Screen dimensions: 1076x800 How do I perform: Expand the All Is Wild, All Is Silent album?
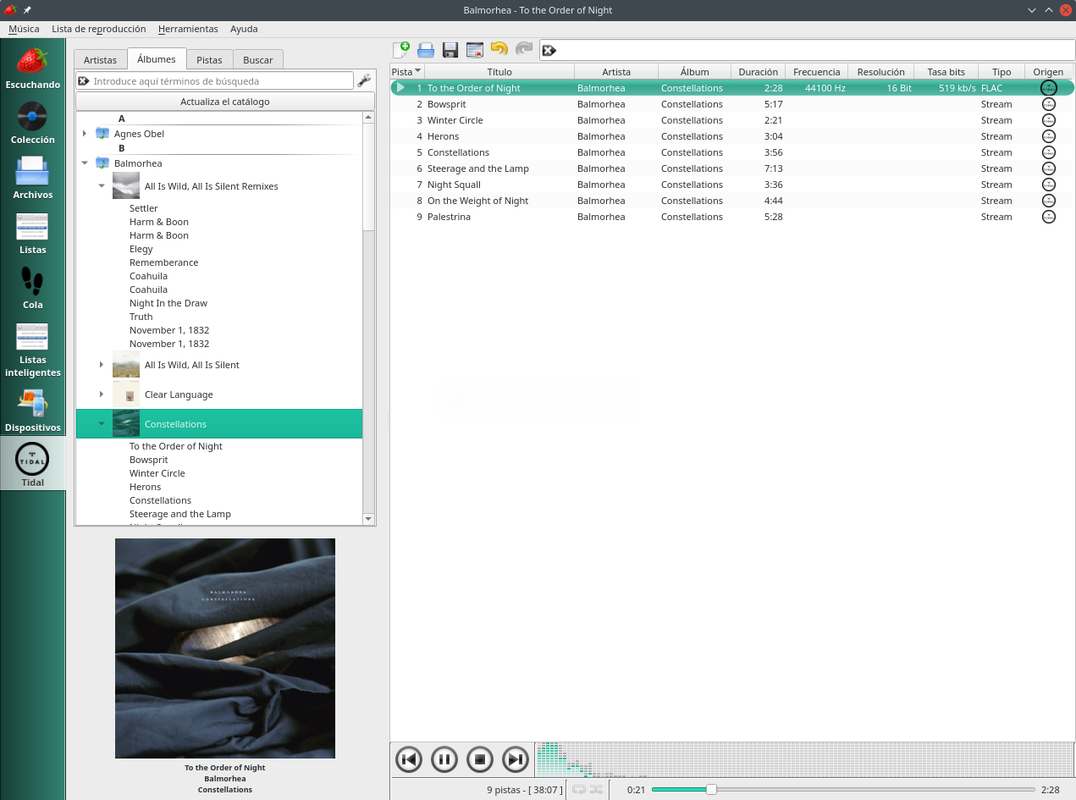(x=102, y=365)
